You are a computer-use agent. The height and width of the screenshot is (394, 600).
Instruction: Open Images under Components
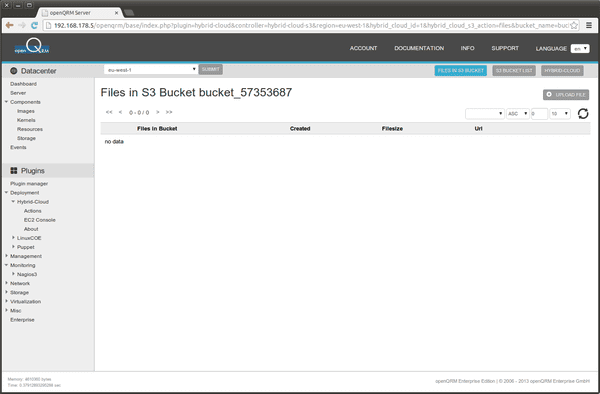[26, 111]
